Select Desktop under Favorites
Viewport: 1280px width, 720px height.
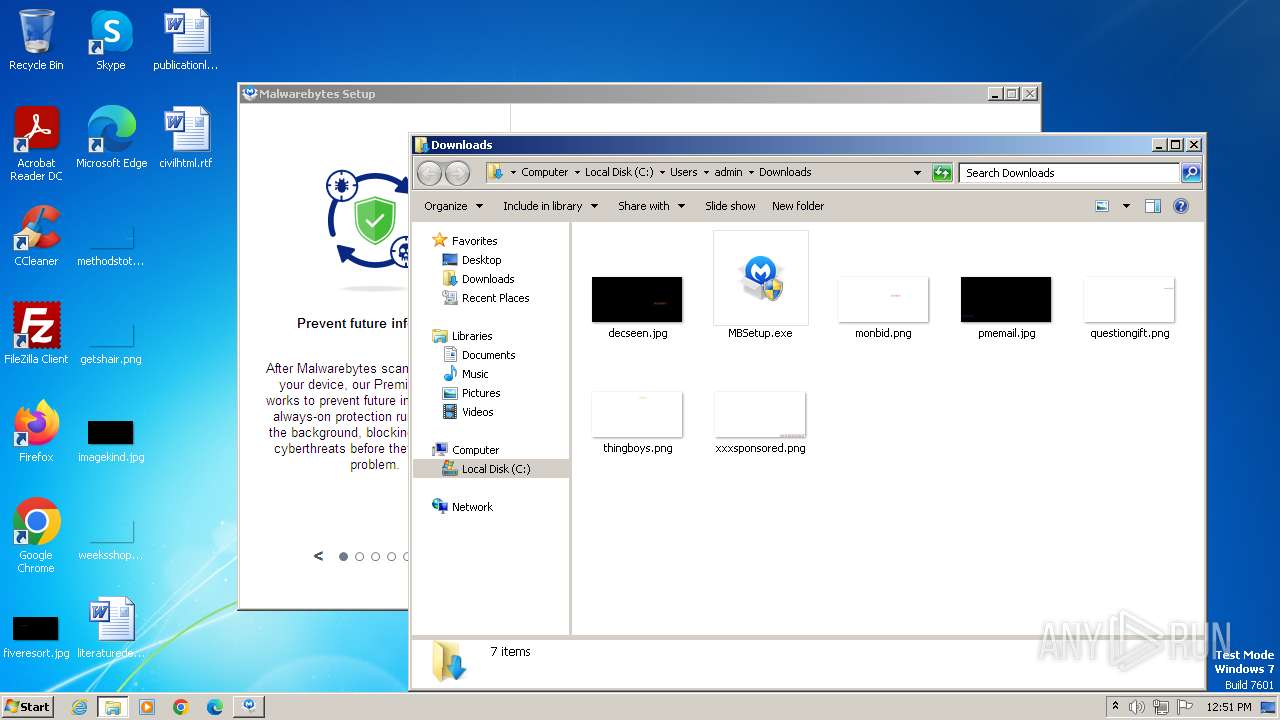[481, 260]
